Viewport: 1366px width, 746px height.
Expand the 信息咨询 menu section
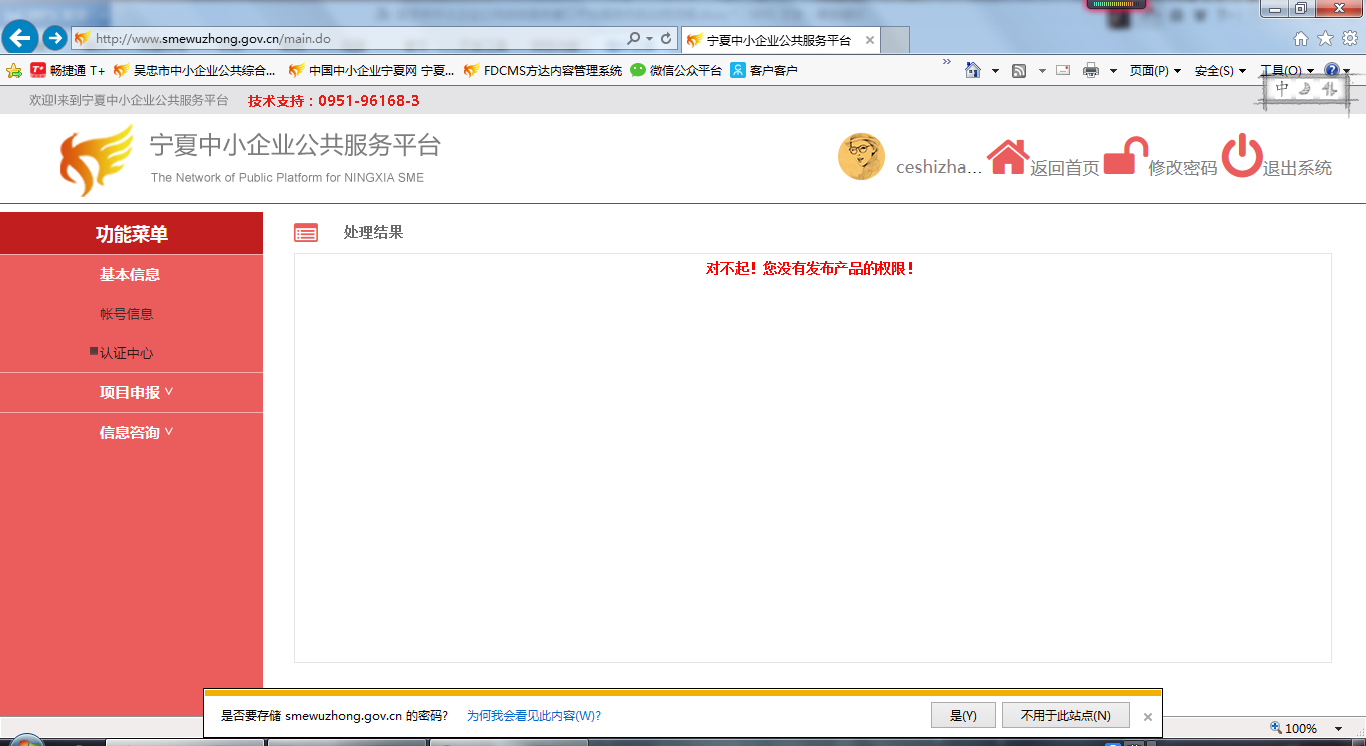[x=136, y=432]
